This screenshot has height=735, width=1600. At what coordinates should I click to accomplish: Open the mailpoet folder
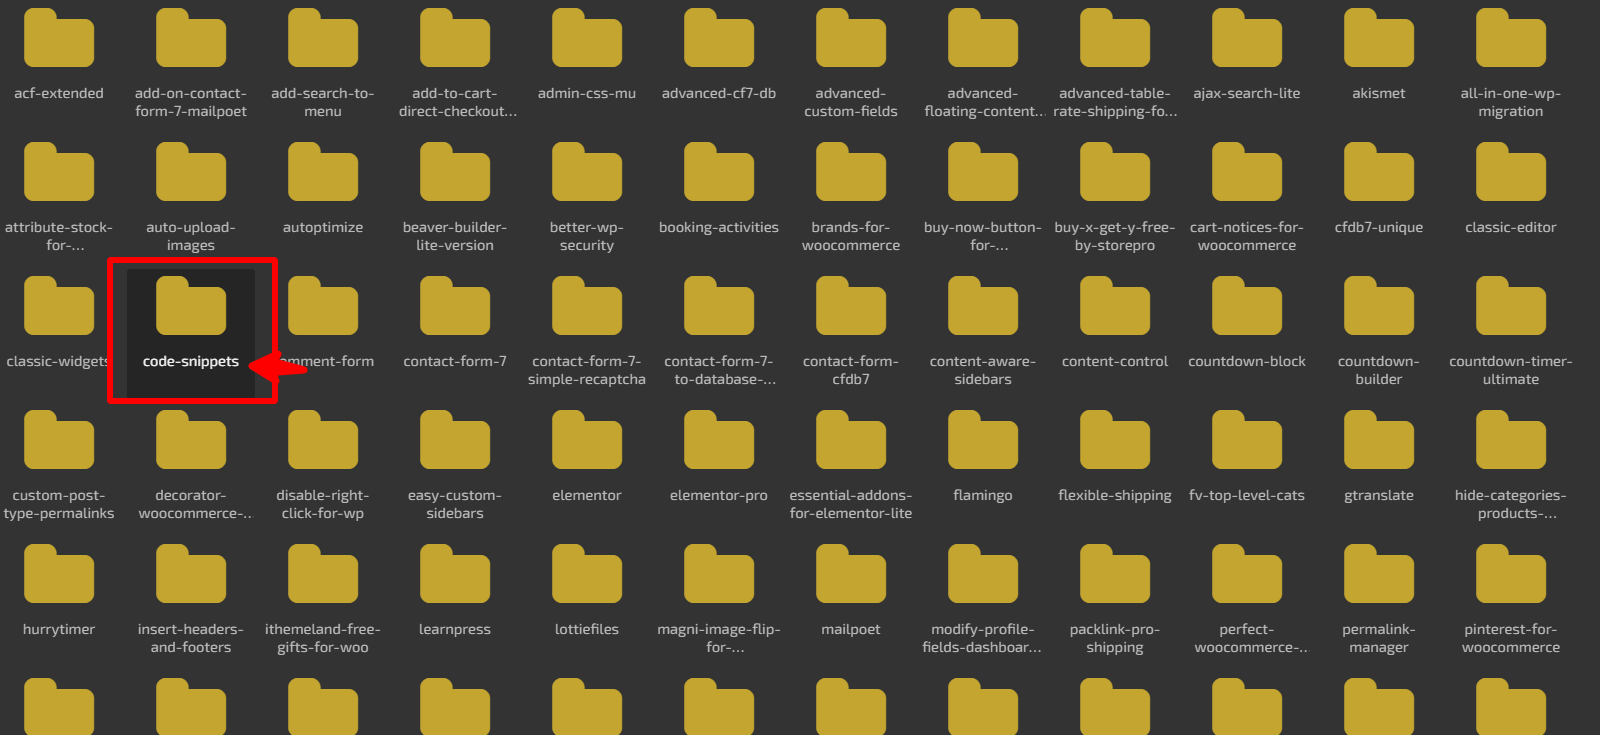[851, 574]
